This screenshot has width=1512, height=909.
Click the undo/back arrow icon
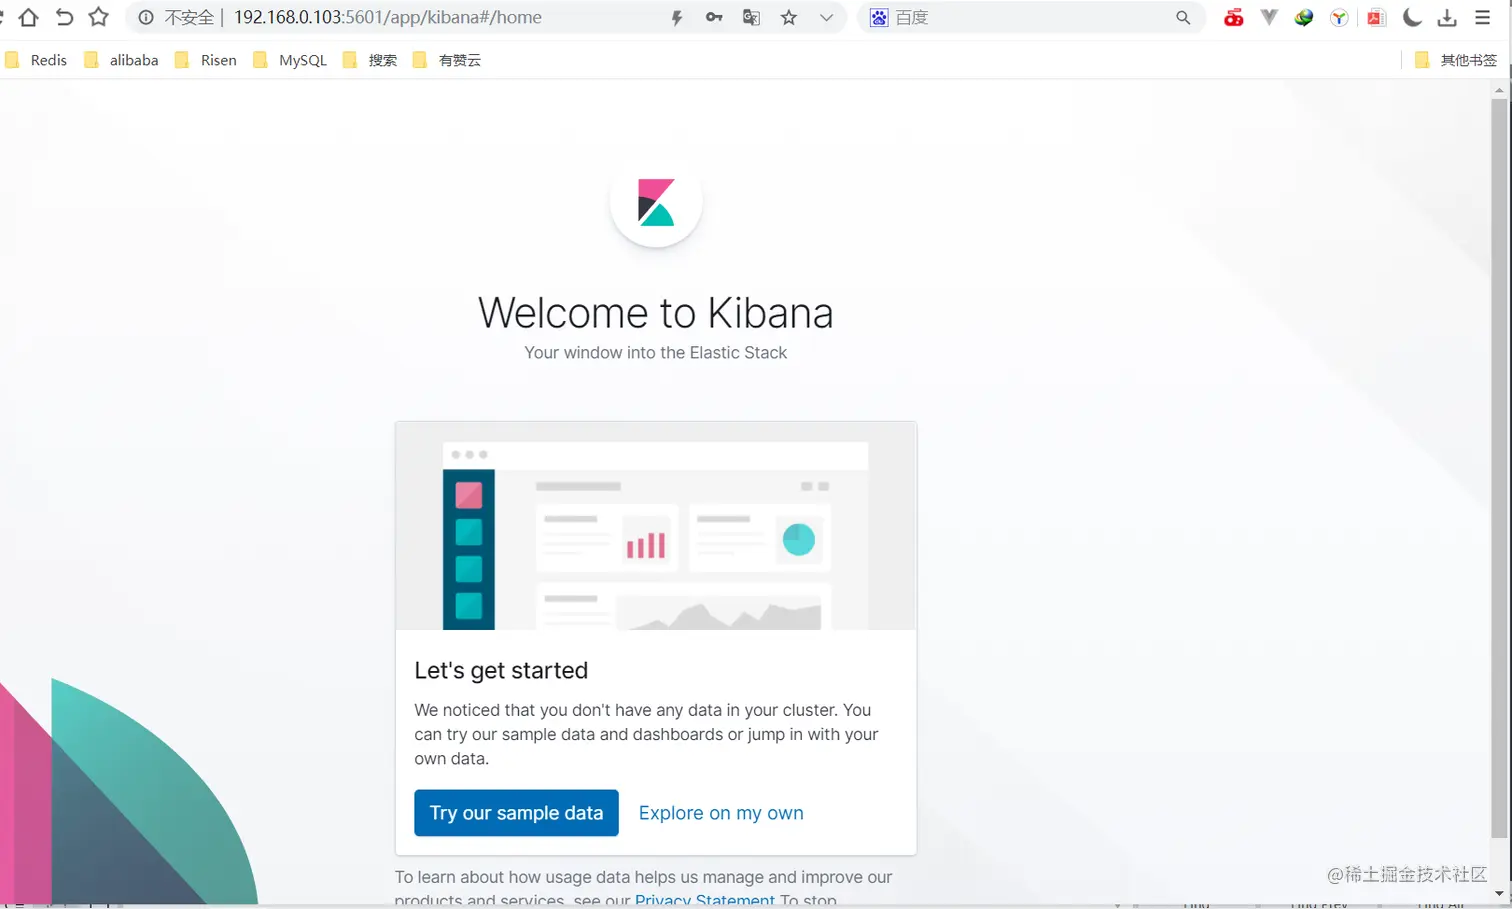pyautogui.click(x=64, y=17)
